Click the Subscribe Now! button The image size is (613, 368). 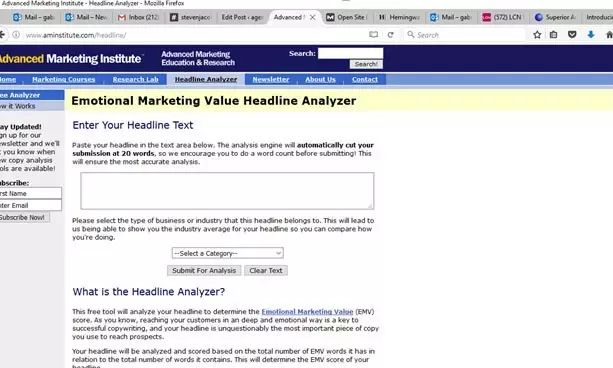pyautogui.click(x=24, y=217)
